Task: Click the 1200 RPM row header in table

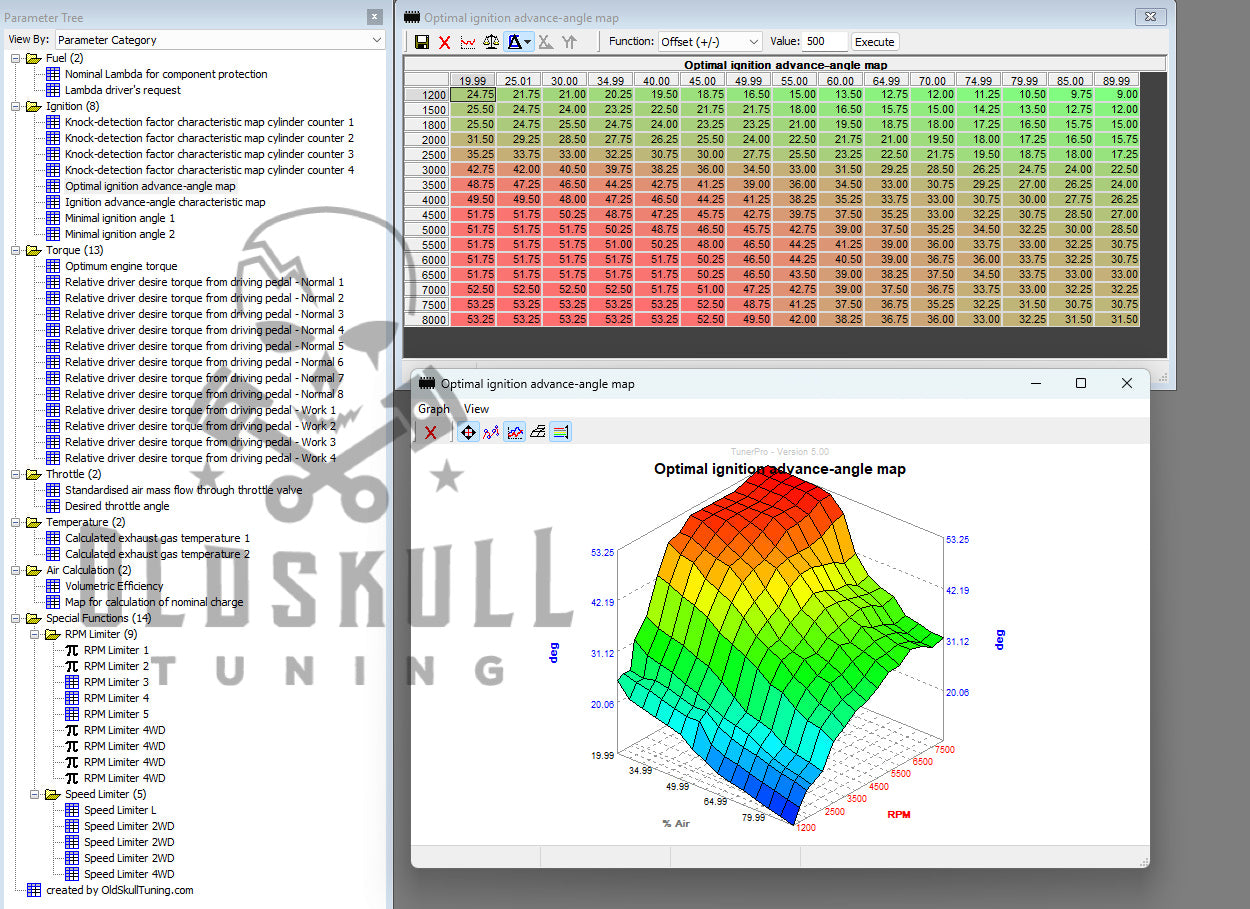Action: click(x=427, y=94)
